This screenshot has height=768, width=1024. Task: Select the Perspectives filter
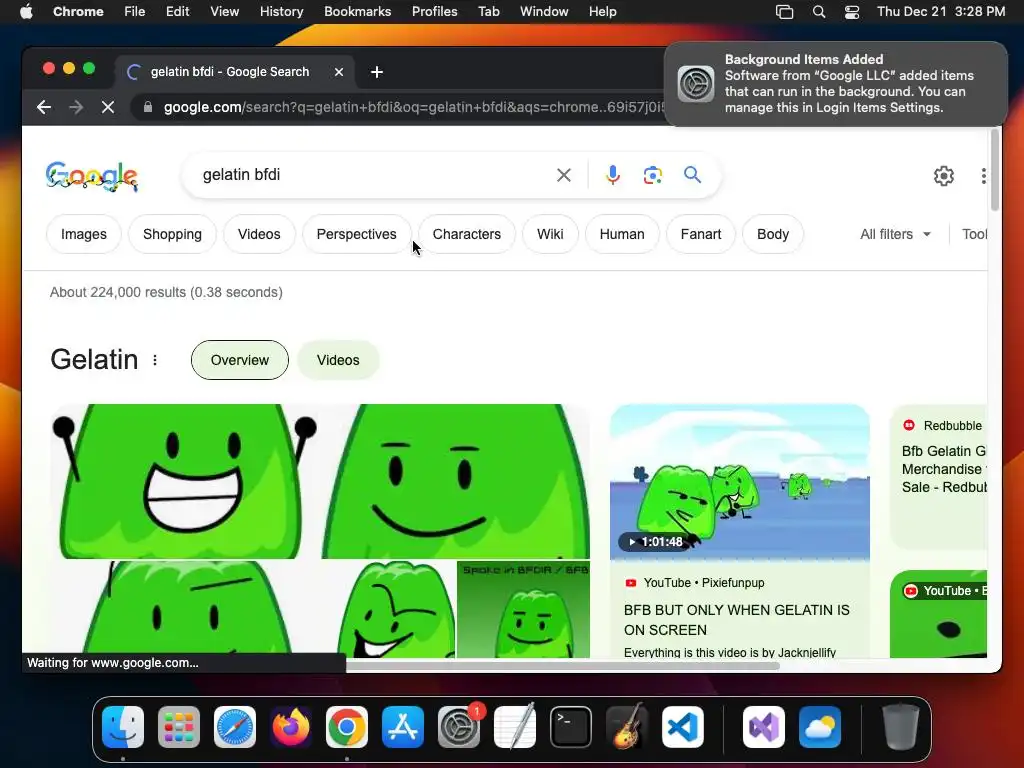(357, 234)
